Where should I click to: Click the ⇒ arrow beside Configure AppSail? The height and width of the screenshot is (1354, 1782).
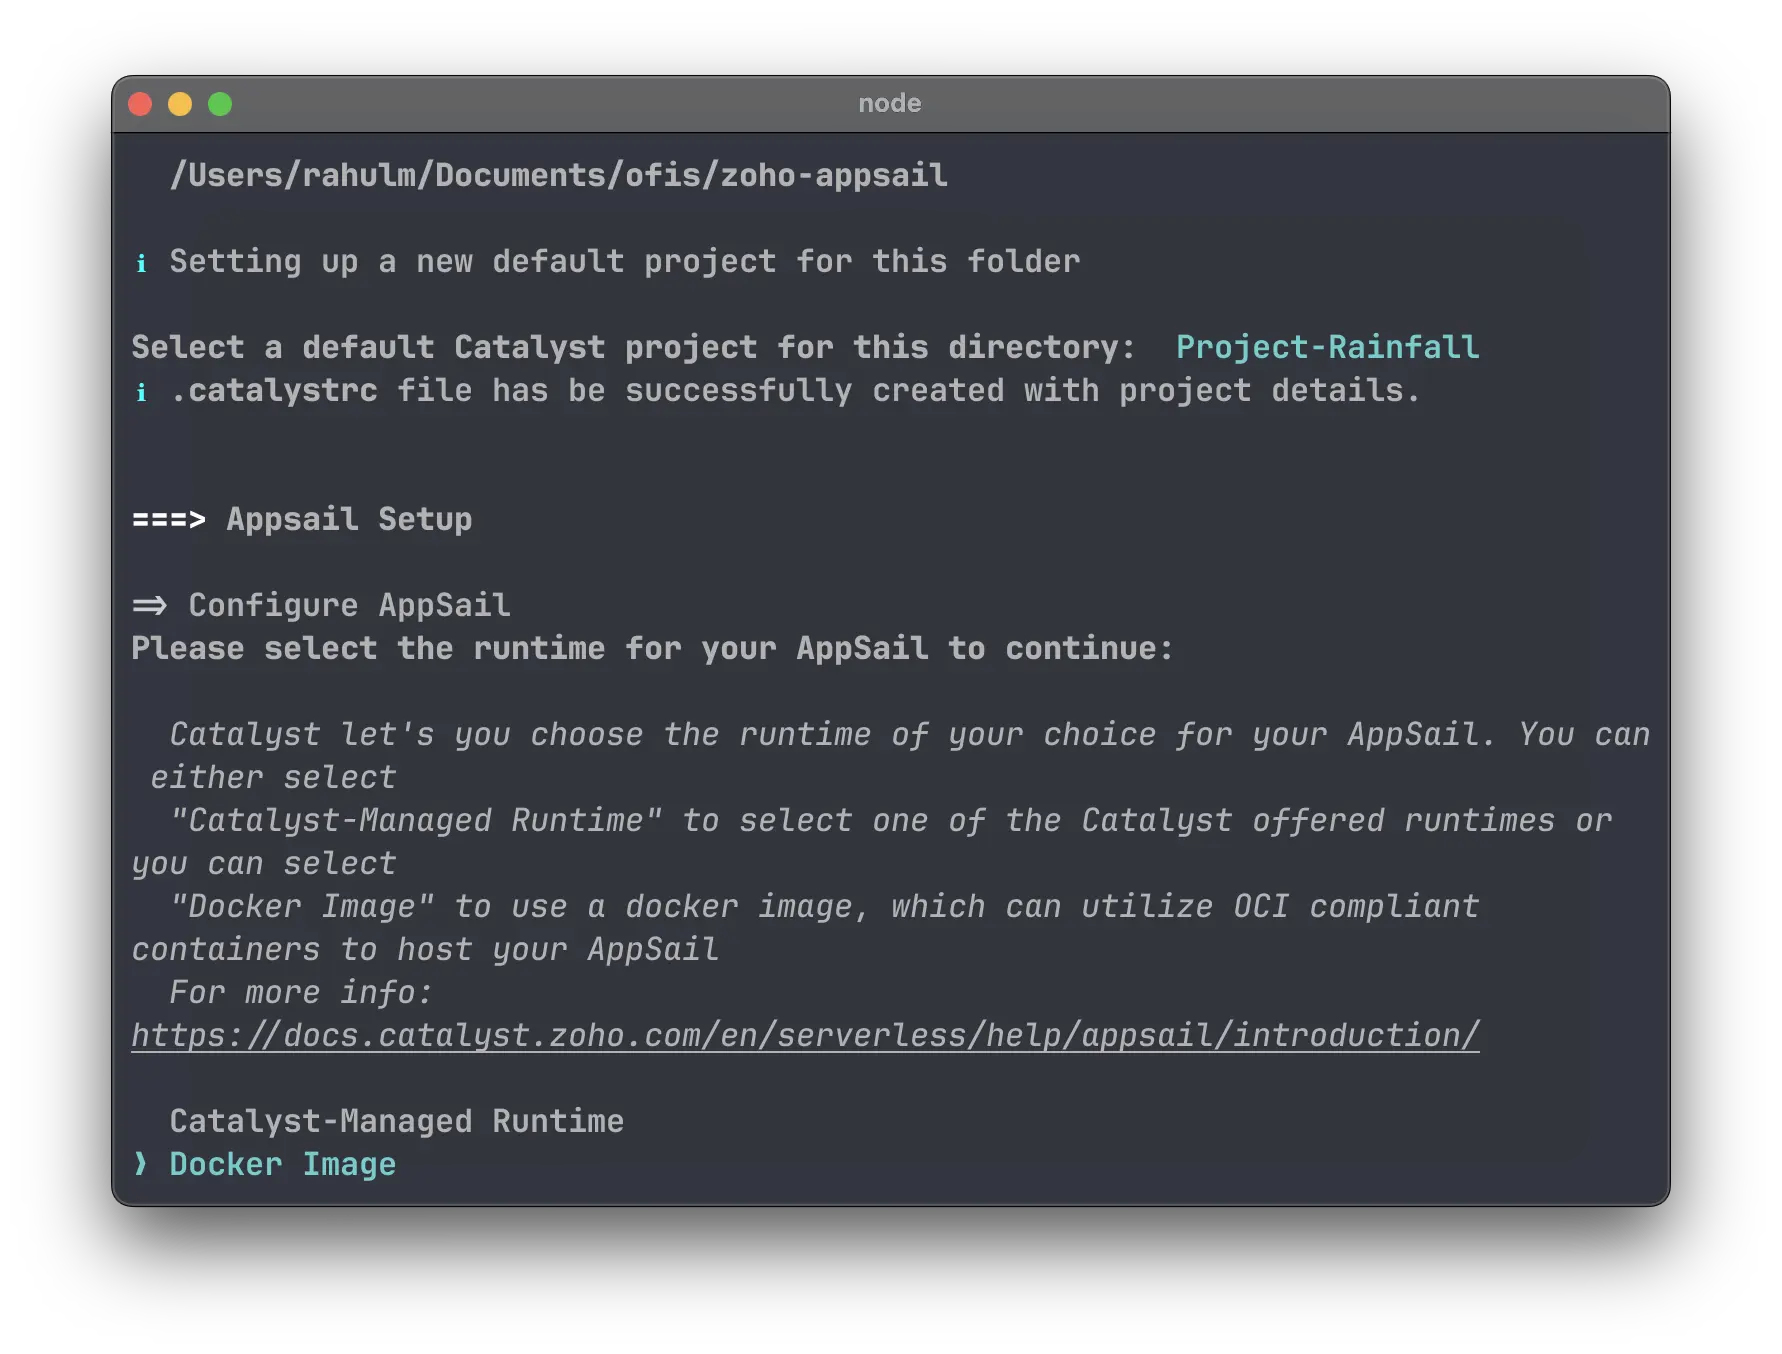point(150,604)
